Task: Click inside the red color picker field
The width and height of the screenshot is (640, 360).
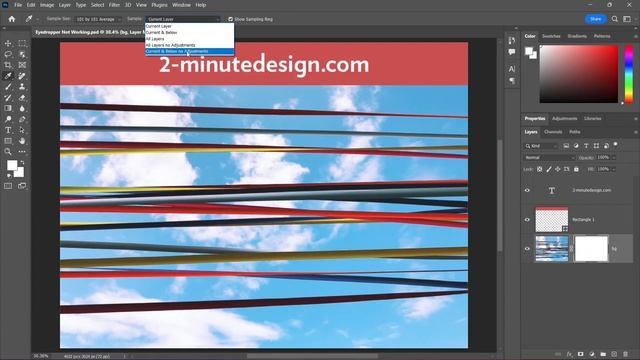Action: click(x=579, y=74)
